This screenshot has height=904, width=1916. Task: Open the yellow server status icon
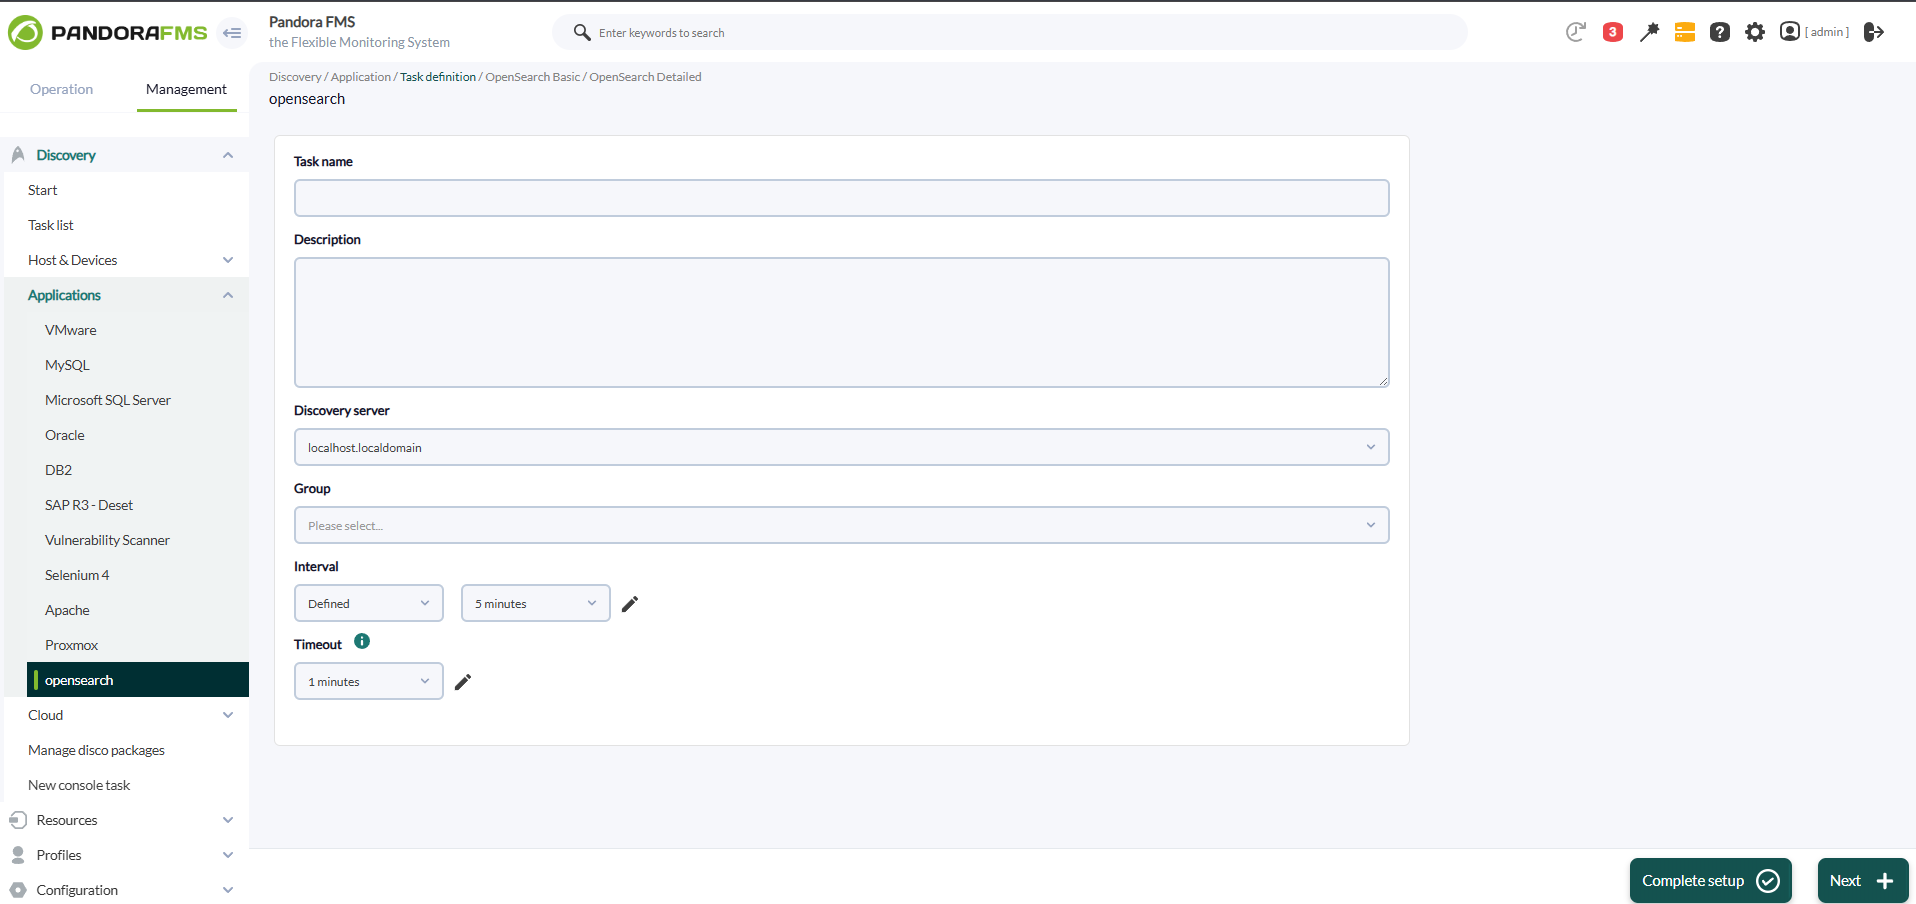click(1685, 32)
